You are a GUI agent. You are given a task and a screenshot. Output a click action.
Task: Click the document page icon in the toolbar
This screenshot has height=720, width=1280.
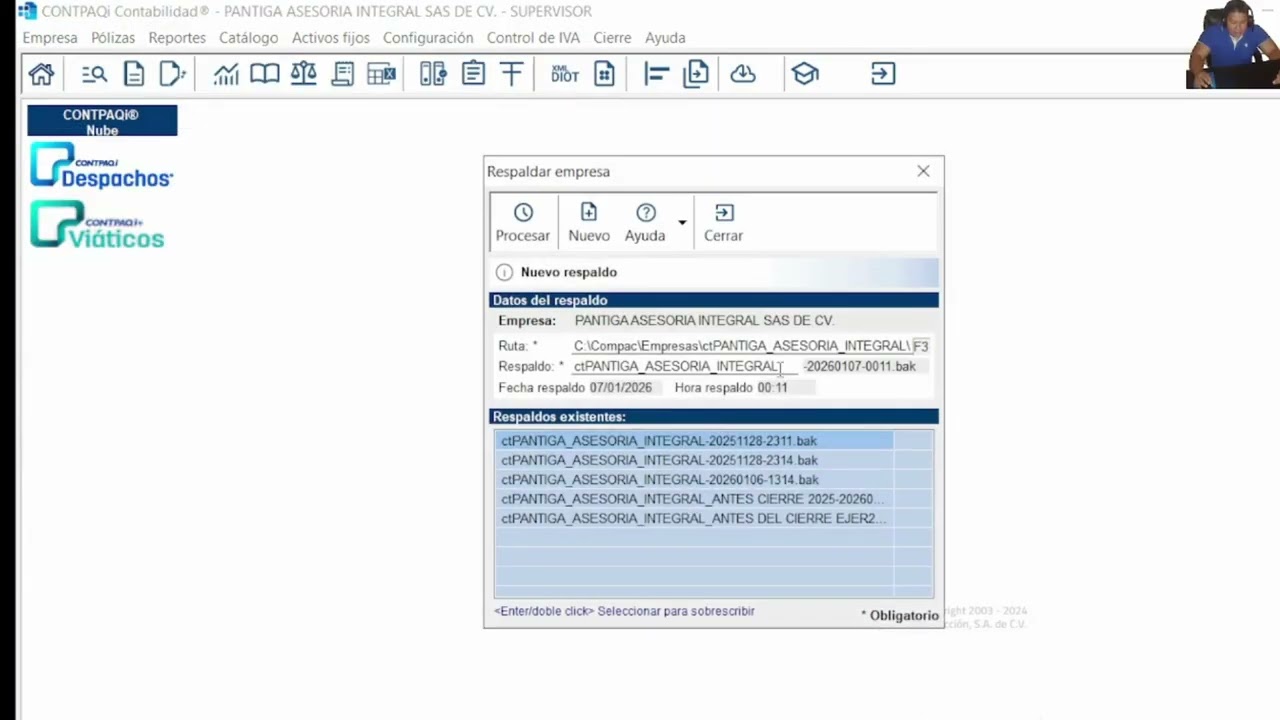133,74
